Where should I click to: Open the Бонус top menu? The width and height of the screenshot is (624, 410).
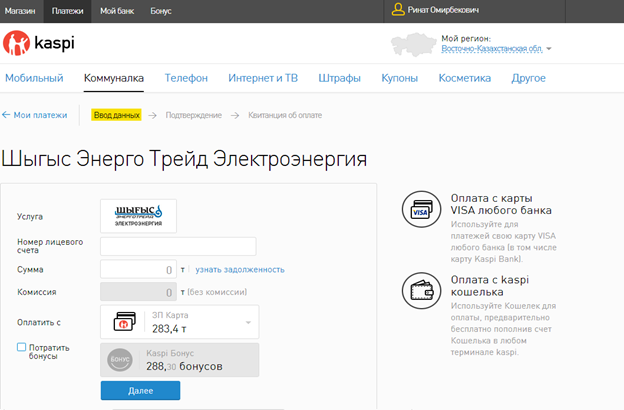pyautogui.click(x=161, y=11)
